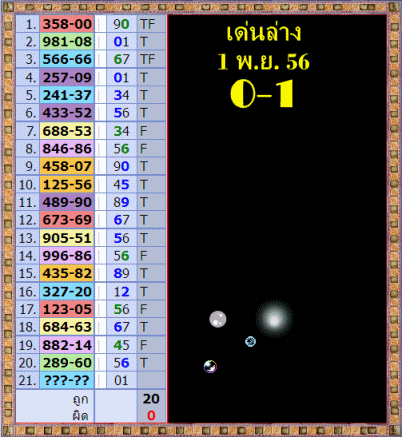
Task: Select the 89 value beside 489-90
Action: pos(121,202)
